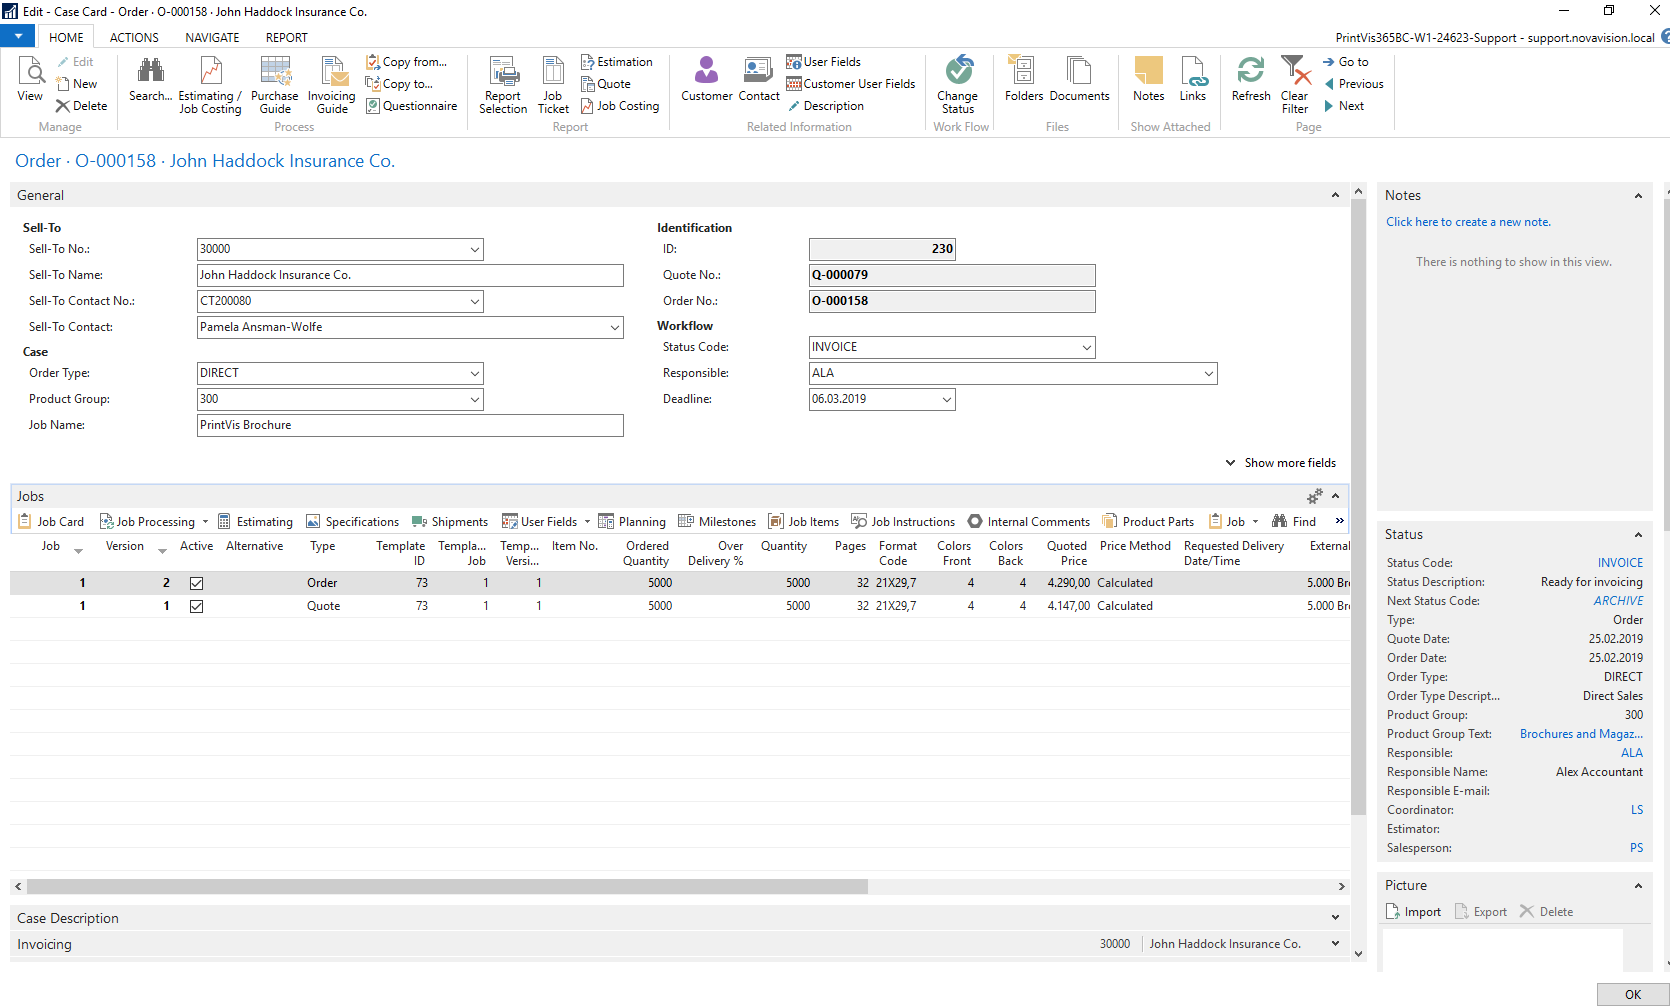The height and width of the screenshot is (1006, 1670).
Task: Collapse the Status factbox
Action: [1638, 535]
